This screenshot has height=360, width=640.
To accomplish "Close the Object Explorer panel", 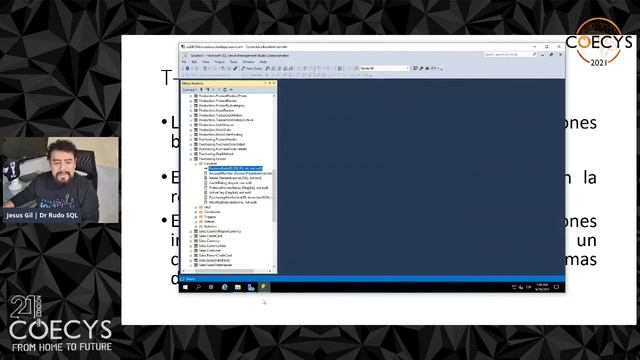I will [x=274, y=83].
